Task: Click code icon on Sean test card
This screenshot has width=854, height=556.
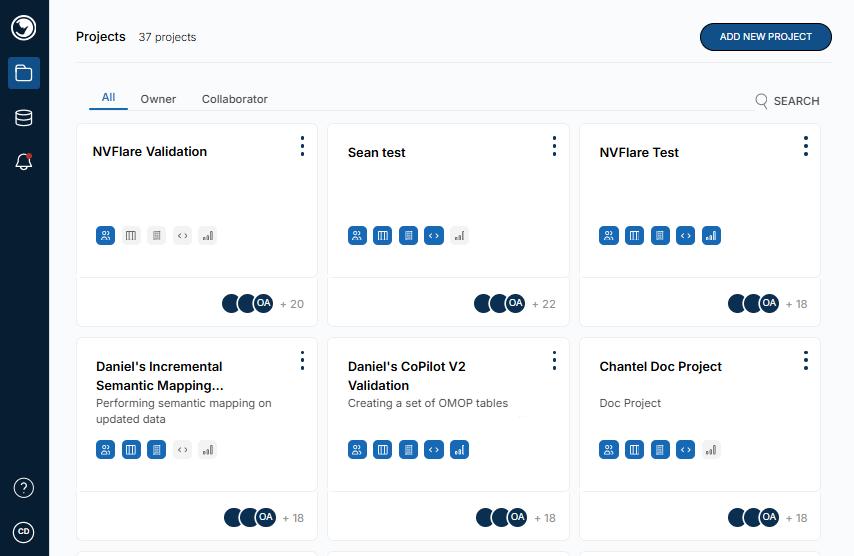Action: pyautogui.click(x=434, y=236)
